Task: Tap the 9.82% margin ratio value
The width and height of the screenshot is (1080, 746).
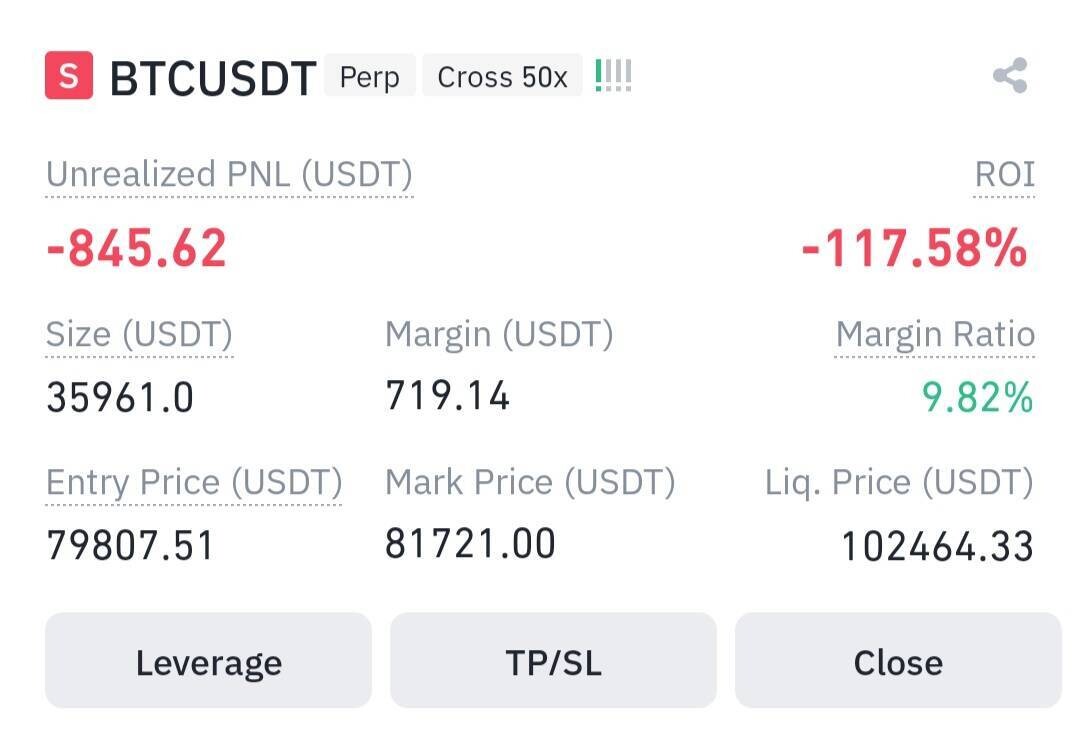Action: [976, 397]
